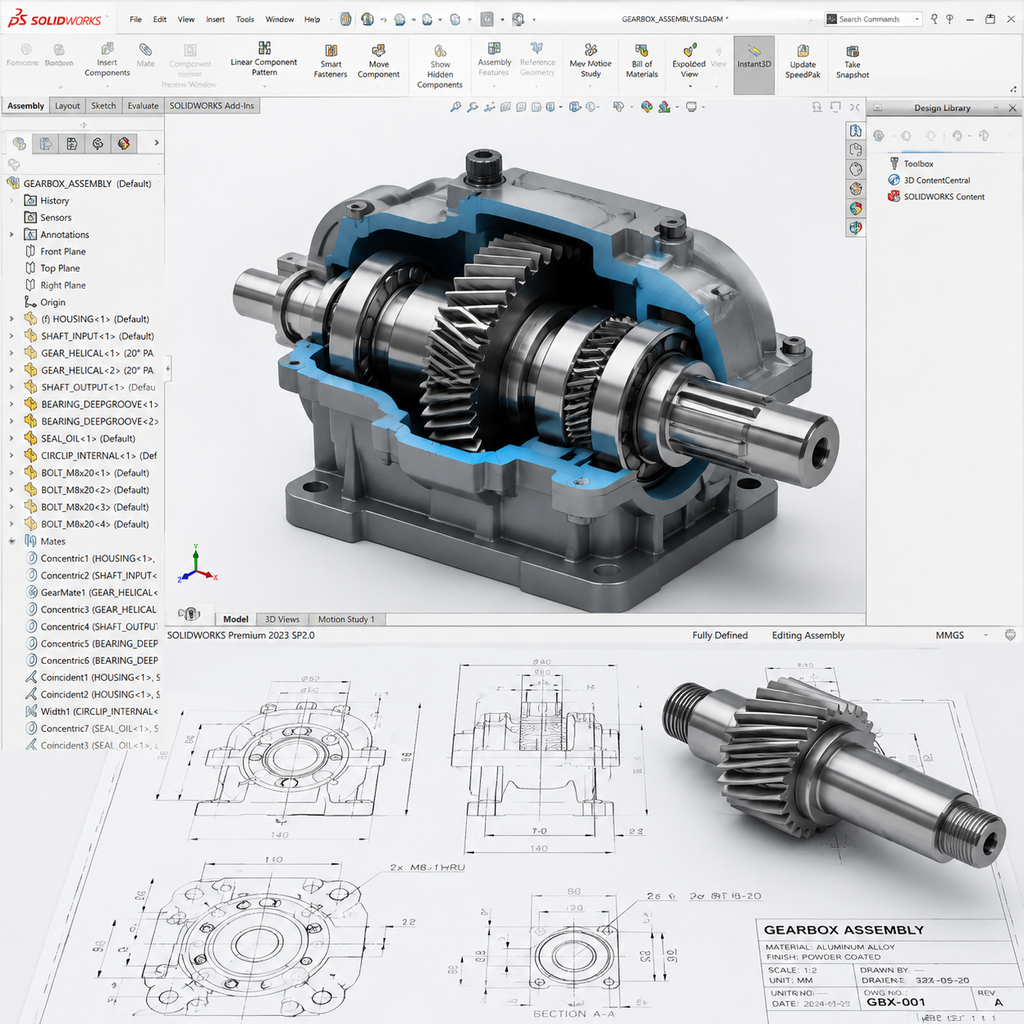Click the coordinate triad in viewport
The image size is (1024, 1024).
click(x=197, y=564)
